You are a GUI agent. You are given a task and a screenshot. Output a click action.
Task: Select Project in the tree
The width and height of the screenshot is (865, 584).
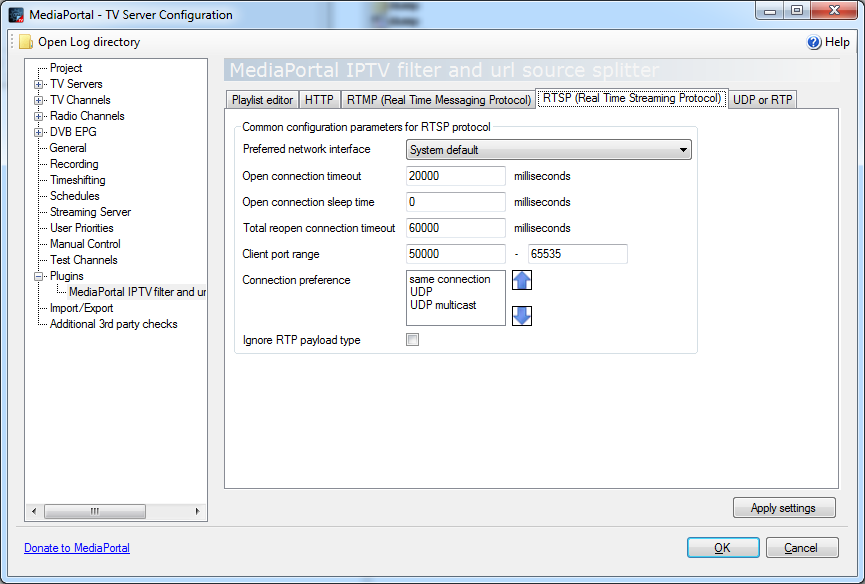[x=66, y=68]
